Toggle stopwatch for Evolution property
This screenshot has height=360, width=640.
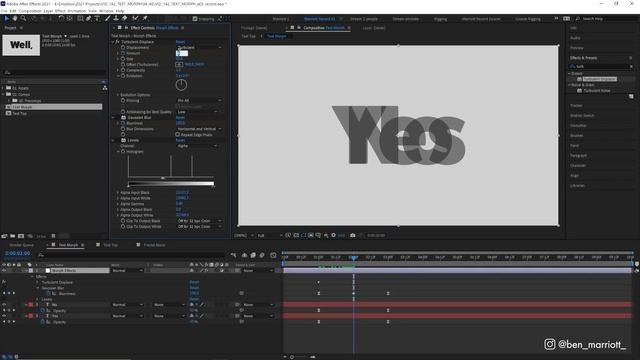point(123,76)
